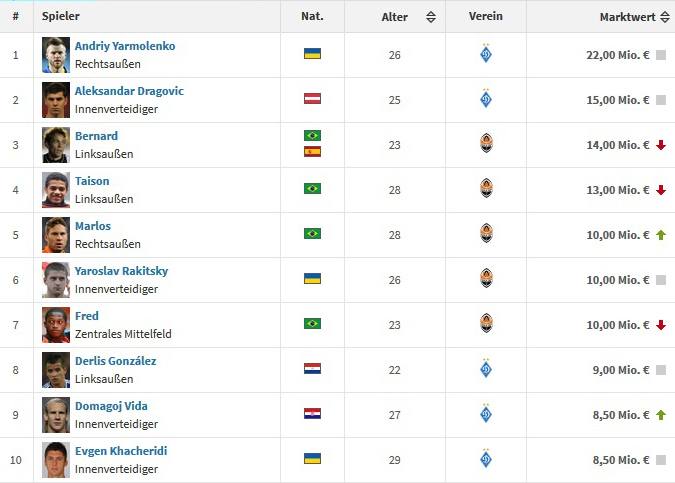Click the Brazil flag in Taison's row
675x483 pixels.
tap(312, 188)
